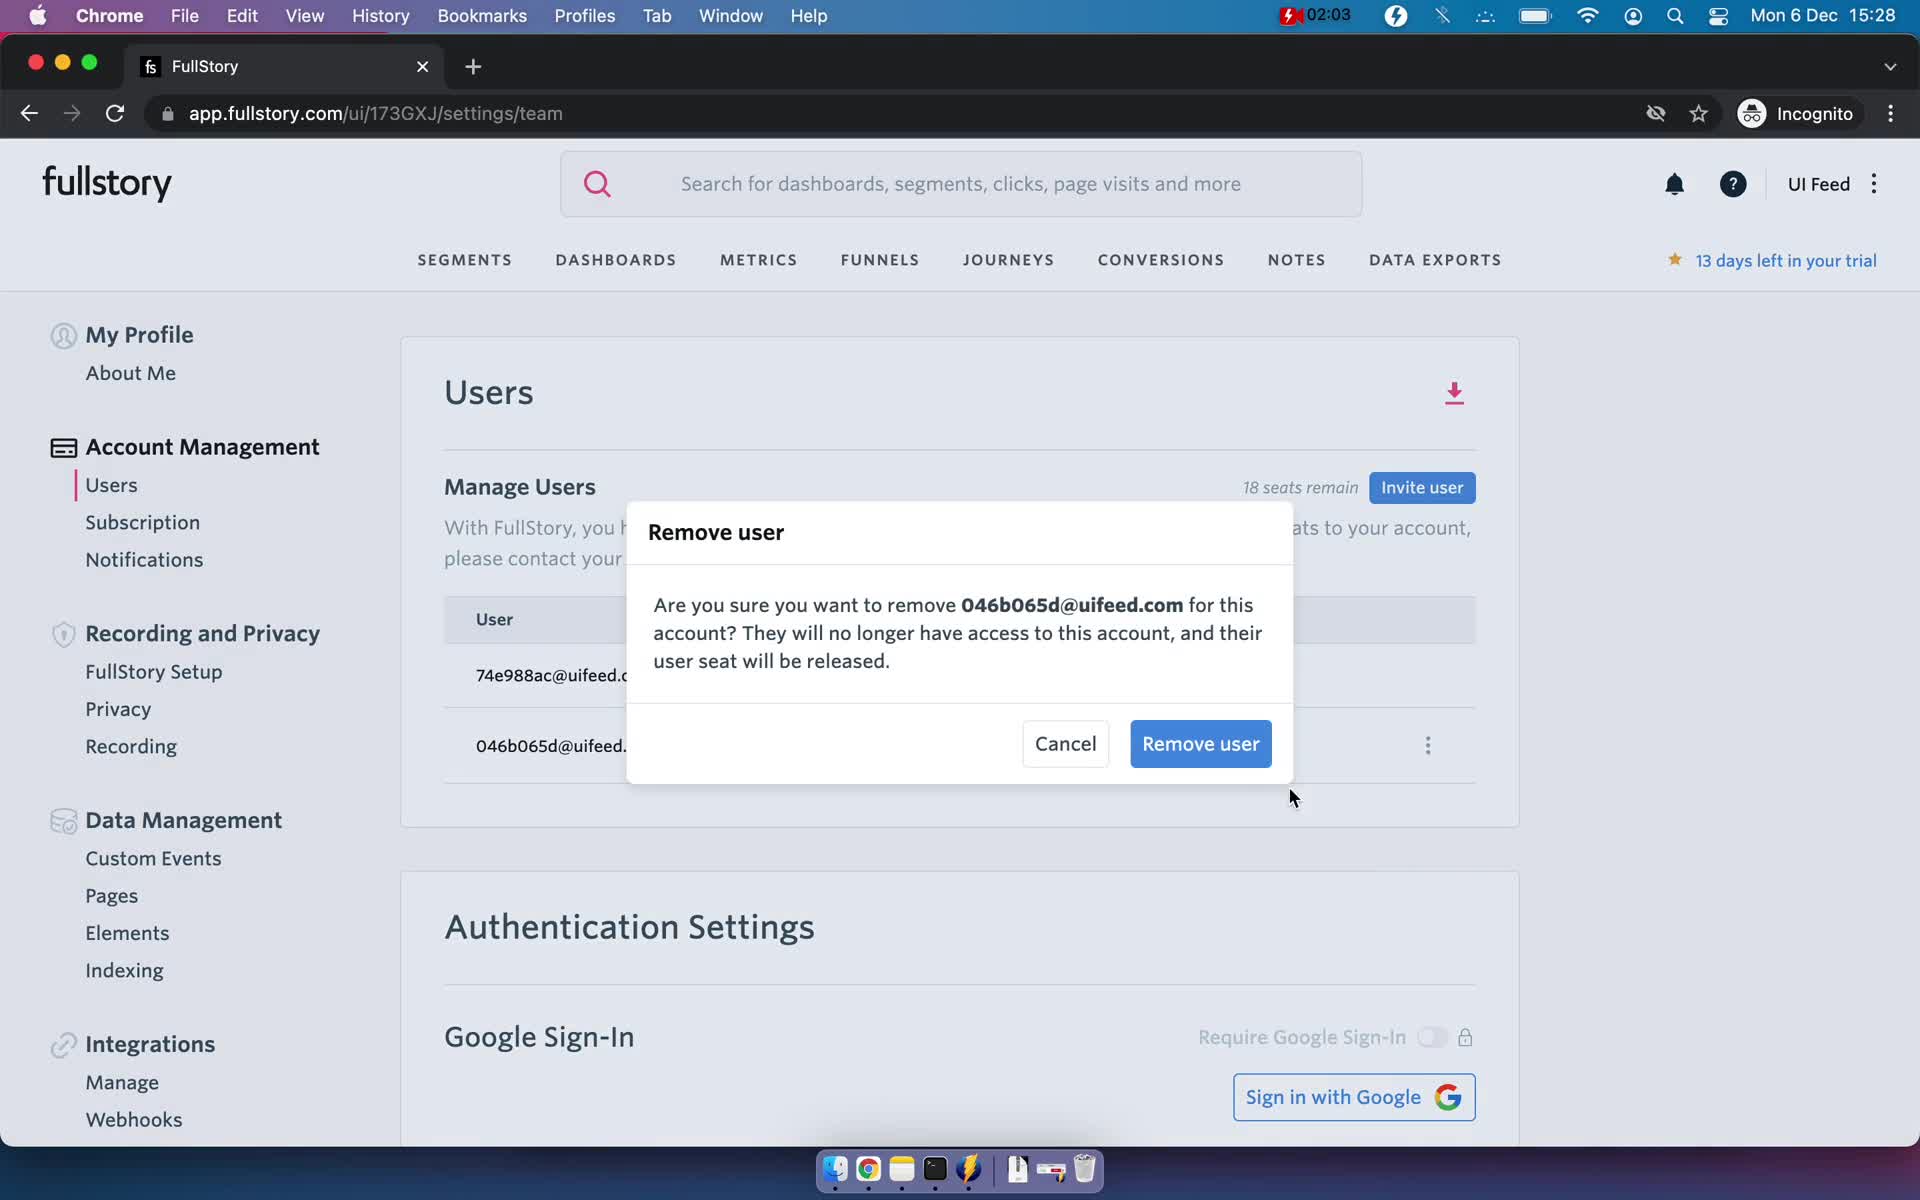Viewport: 1920px width, 1200px height.
Task: Open the FUNNELS tab
Action: [x=880, y=260]
